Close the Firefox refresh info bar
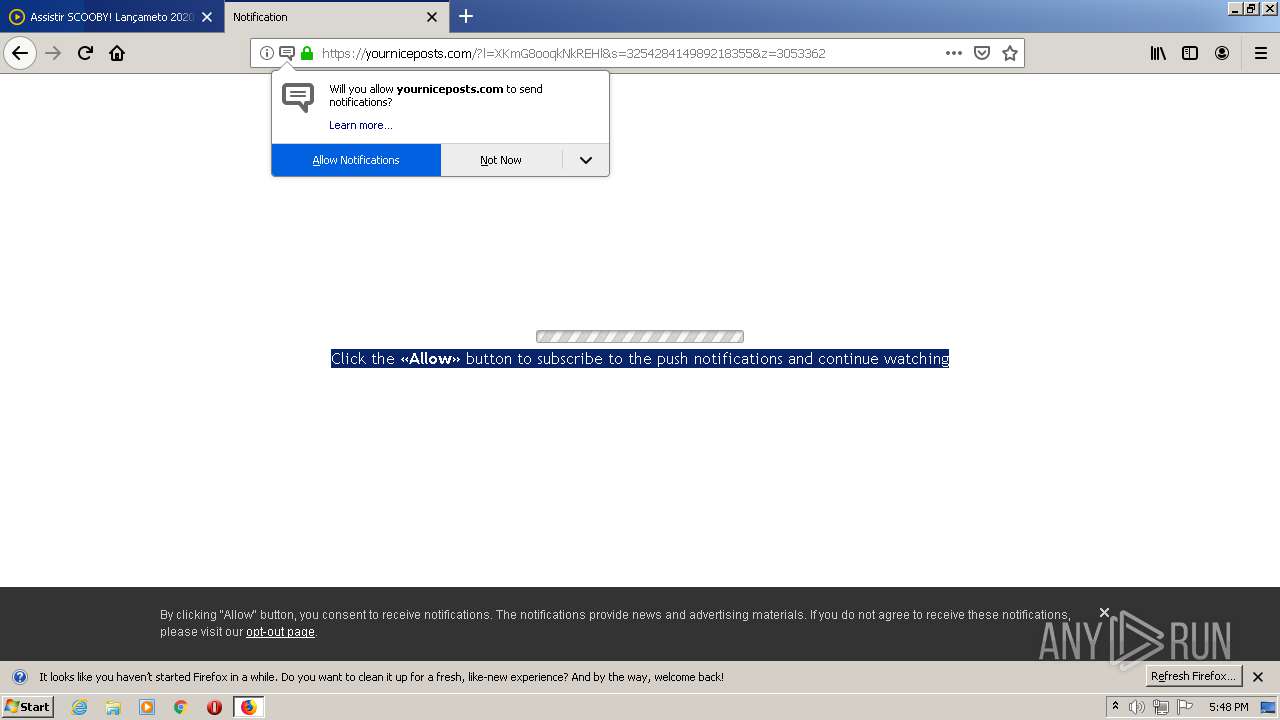 (1258, 677)
